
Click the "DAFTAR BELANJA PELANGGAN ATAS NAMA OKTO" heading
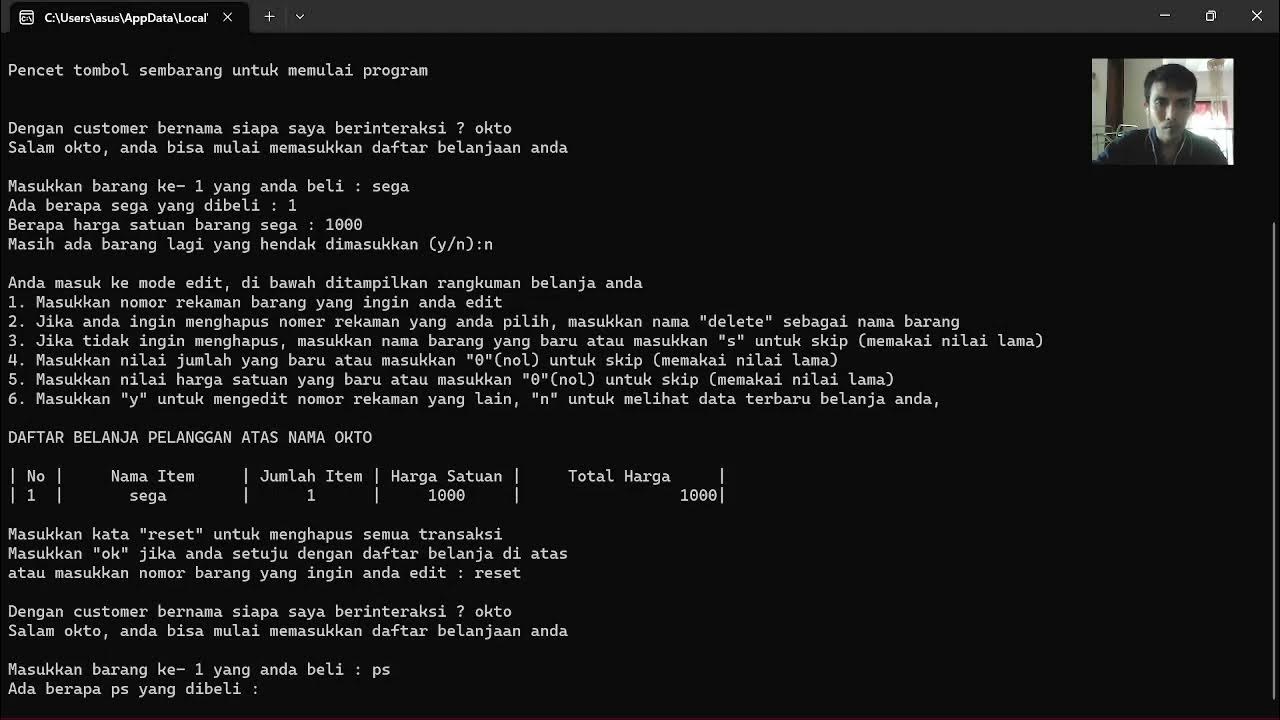pyautogui.click(x=190, y=438)
